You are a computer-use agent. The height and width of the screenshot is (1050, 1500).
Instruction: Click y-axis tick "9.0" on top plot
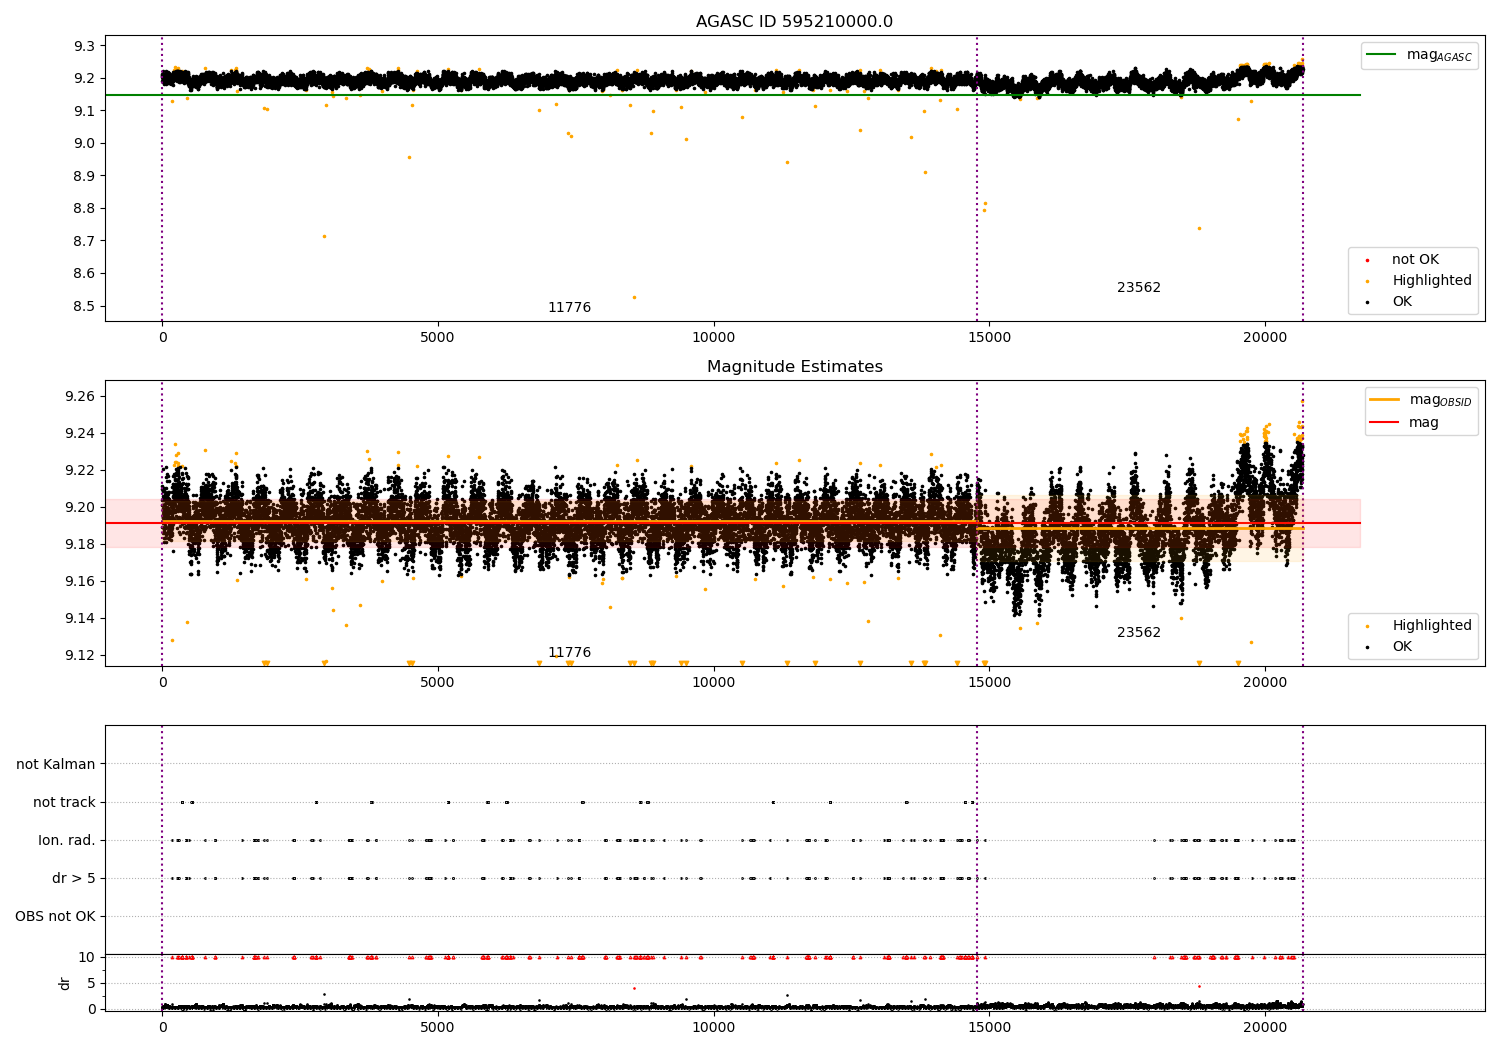(x=84, y=144)
